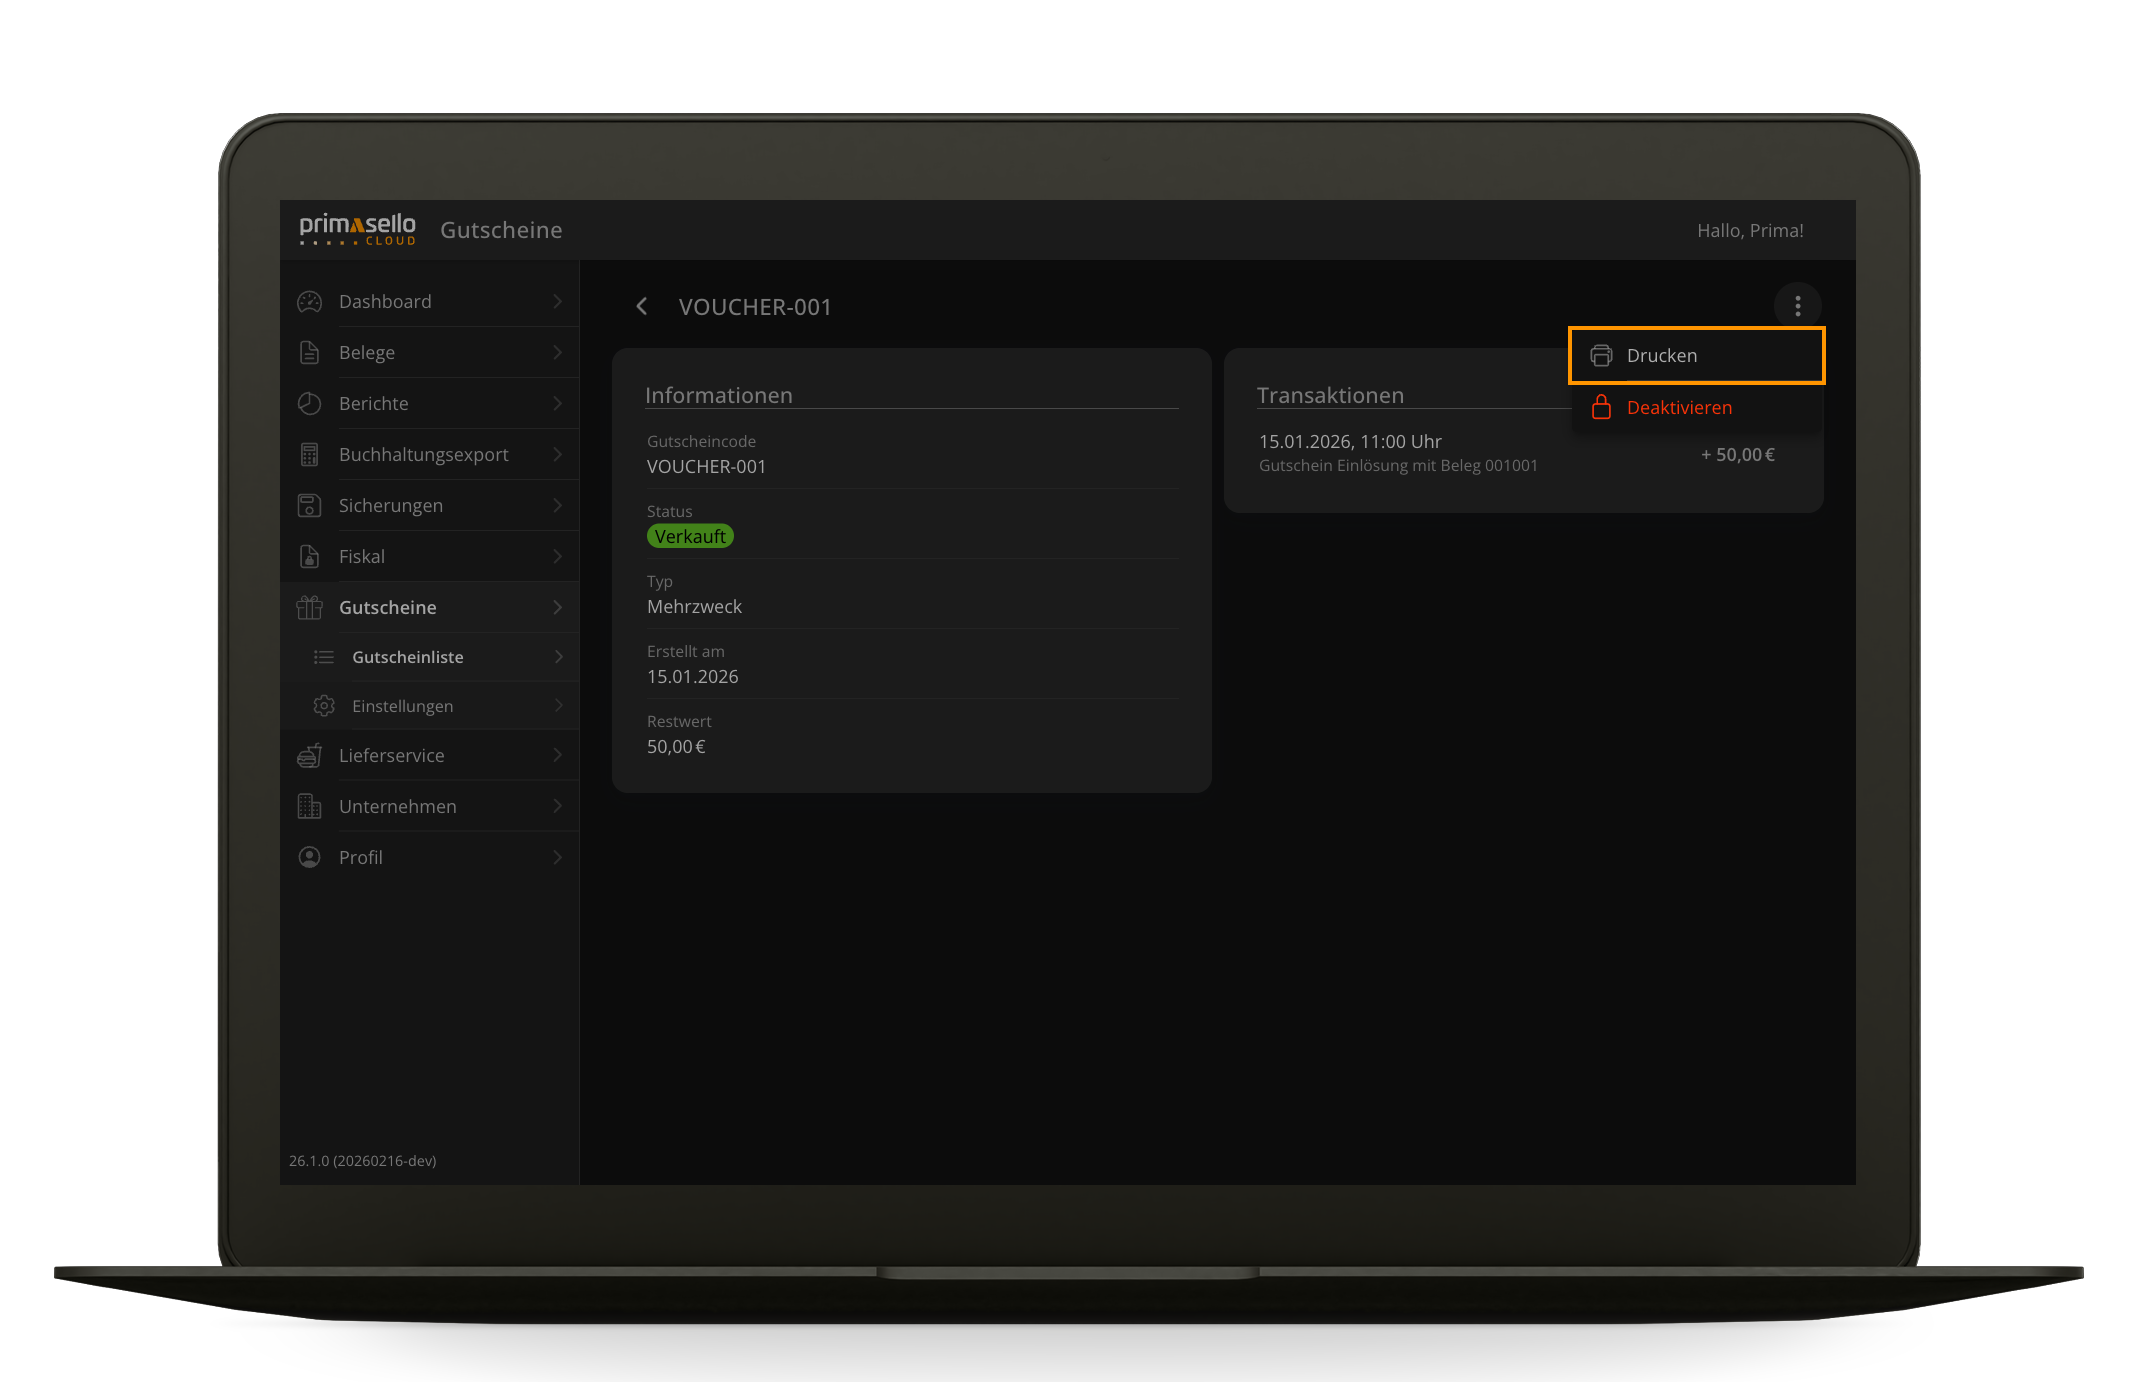The width and height of the screenshot is (2143, 1382).
Task: Expand the Belege chevron
Action: (558, 352)
